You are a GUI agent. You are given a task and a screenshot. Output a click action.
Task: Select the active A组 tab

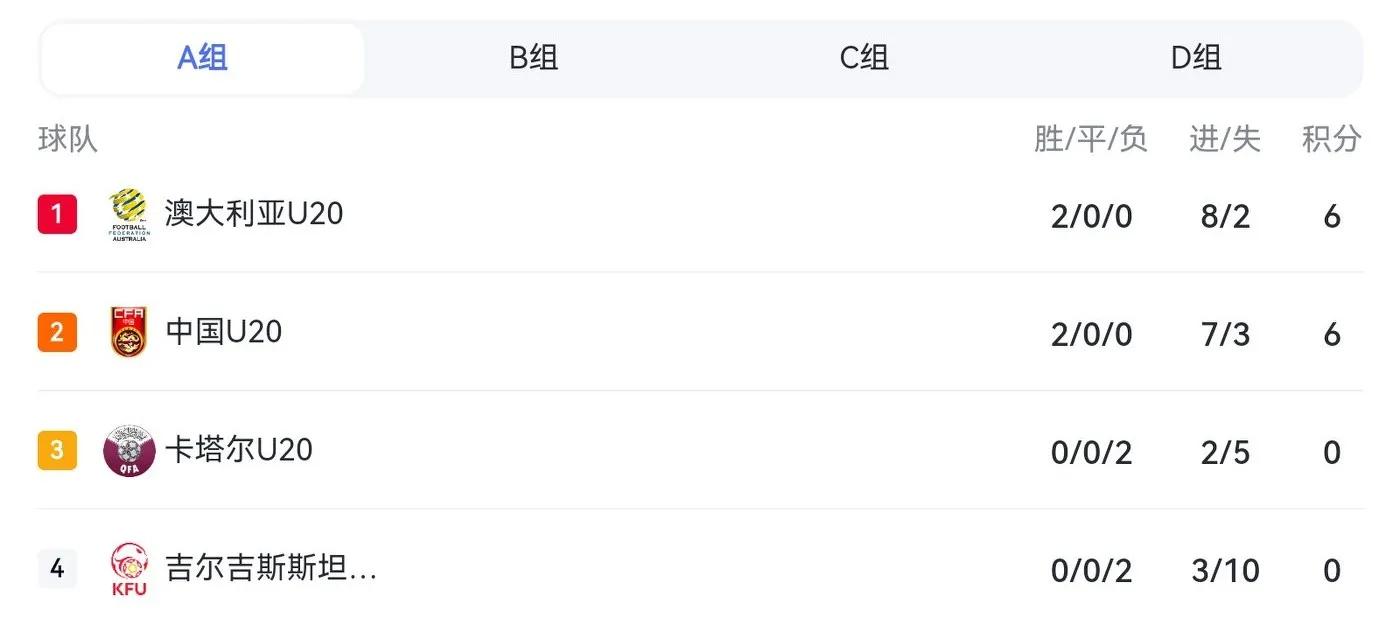(203, 58)
